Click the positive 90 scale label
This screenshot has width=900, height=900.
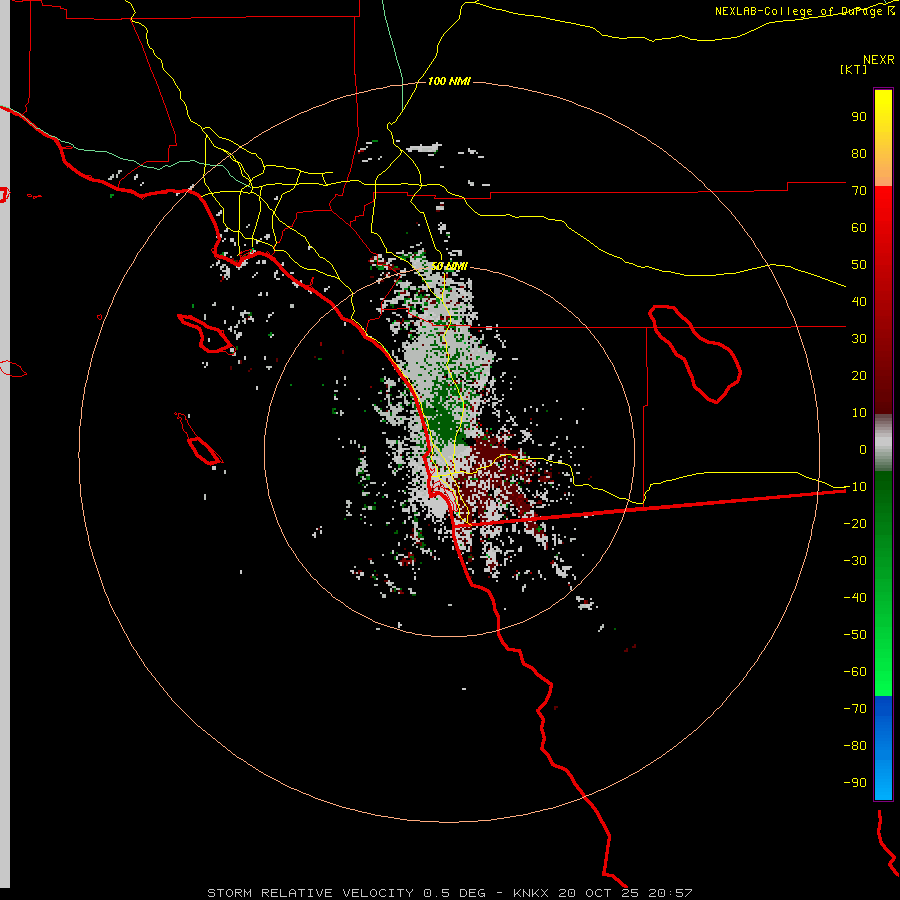tap(859, 117)
